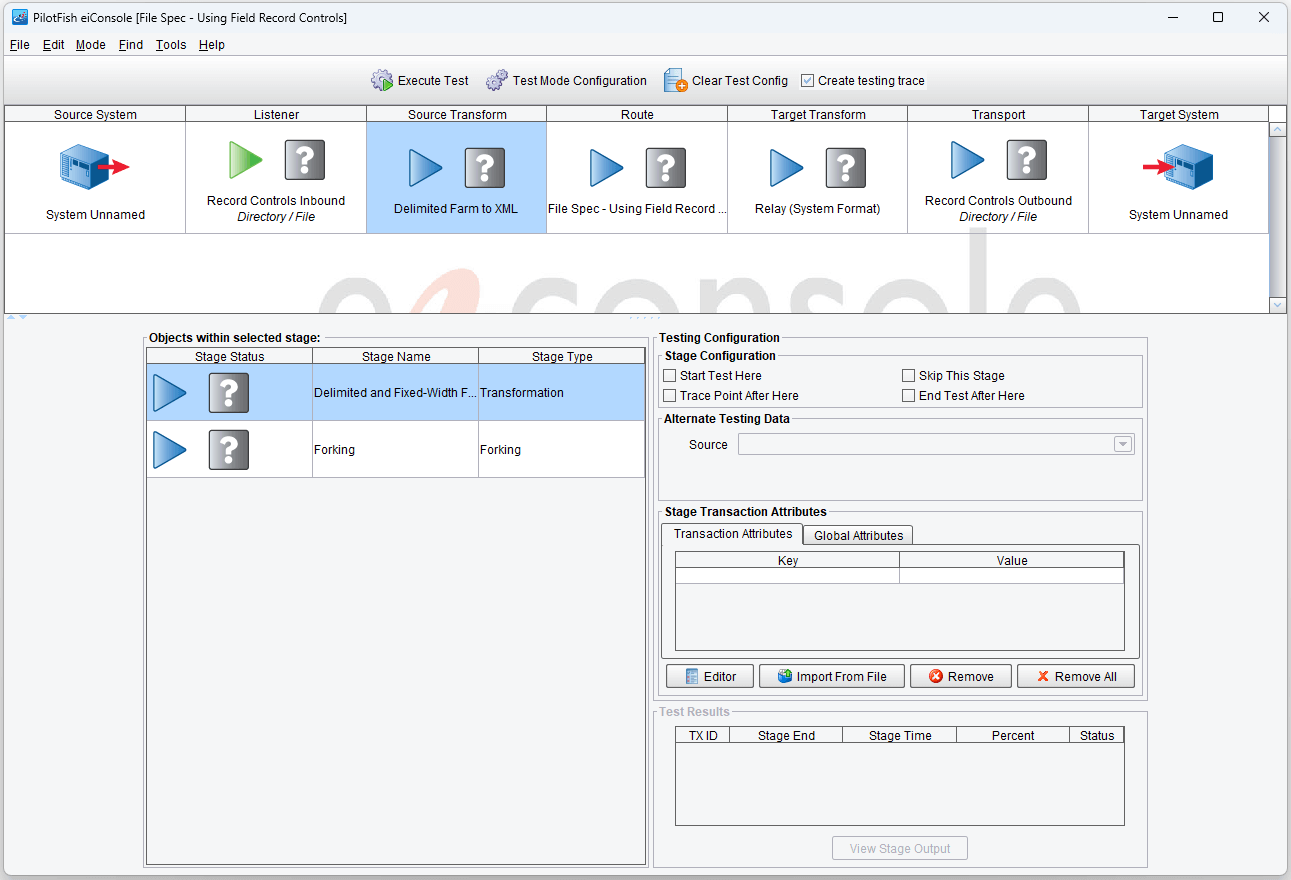Open the Edit menu

(53, 45)
